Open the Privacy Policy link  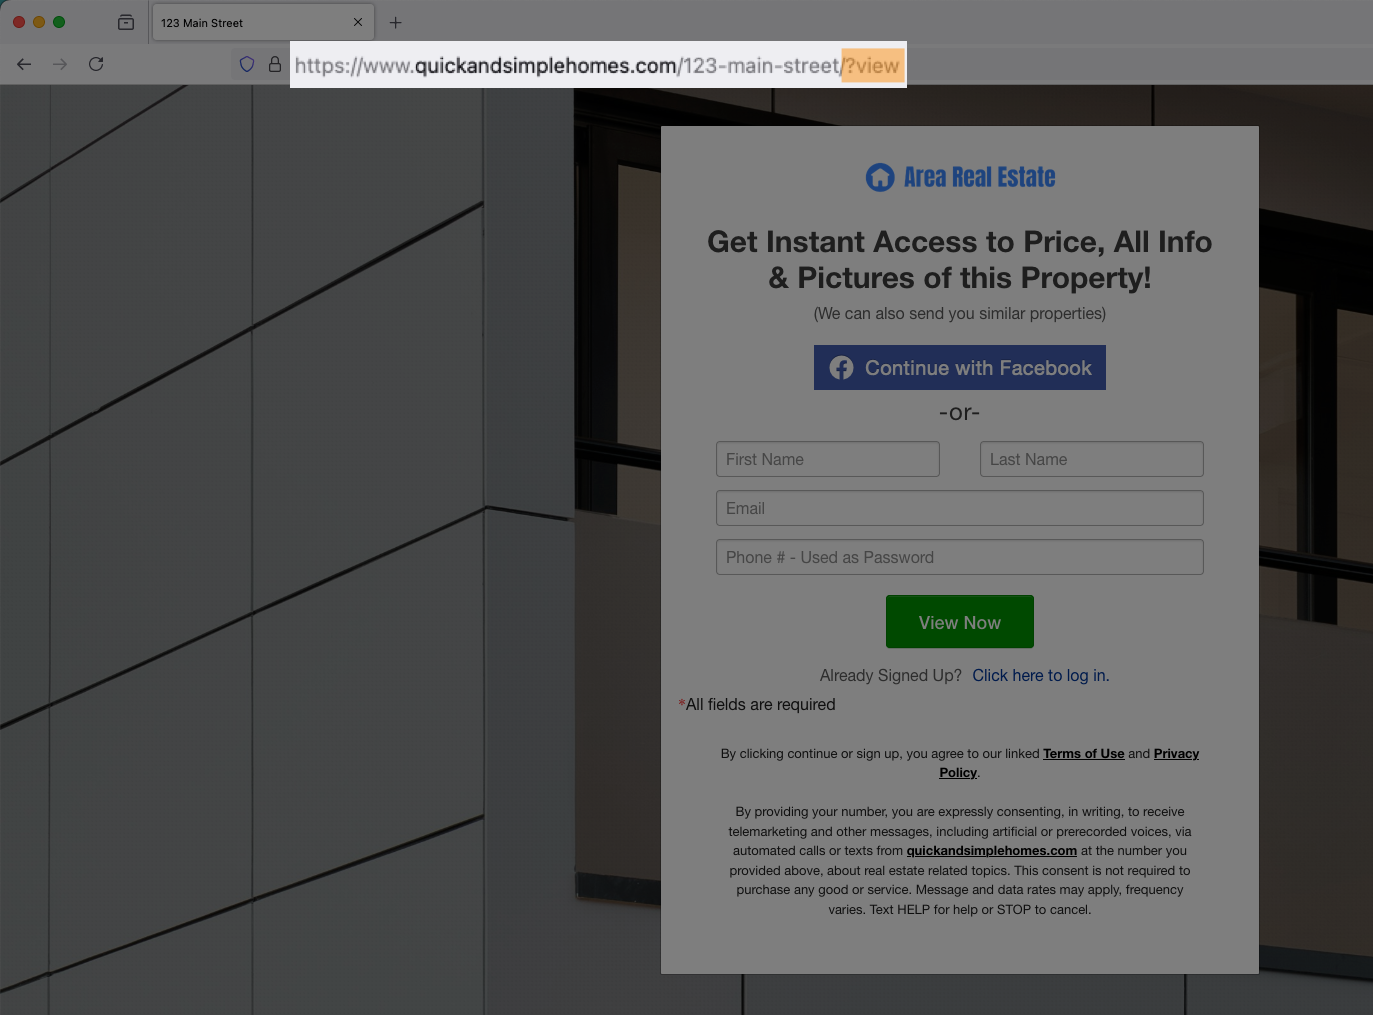coord(1069,763)
